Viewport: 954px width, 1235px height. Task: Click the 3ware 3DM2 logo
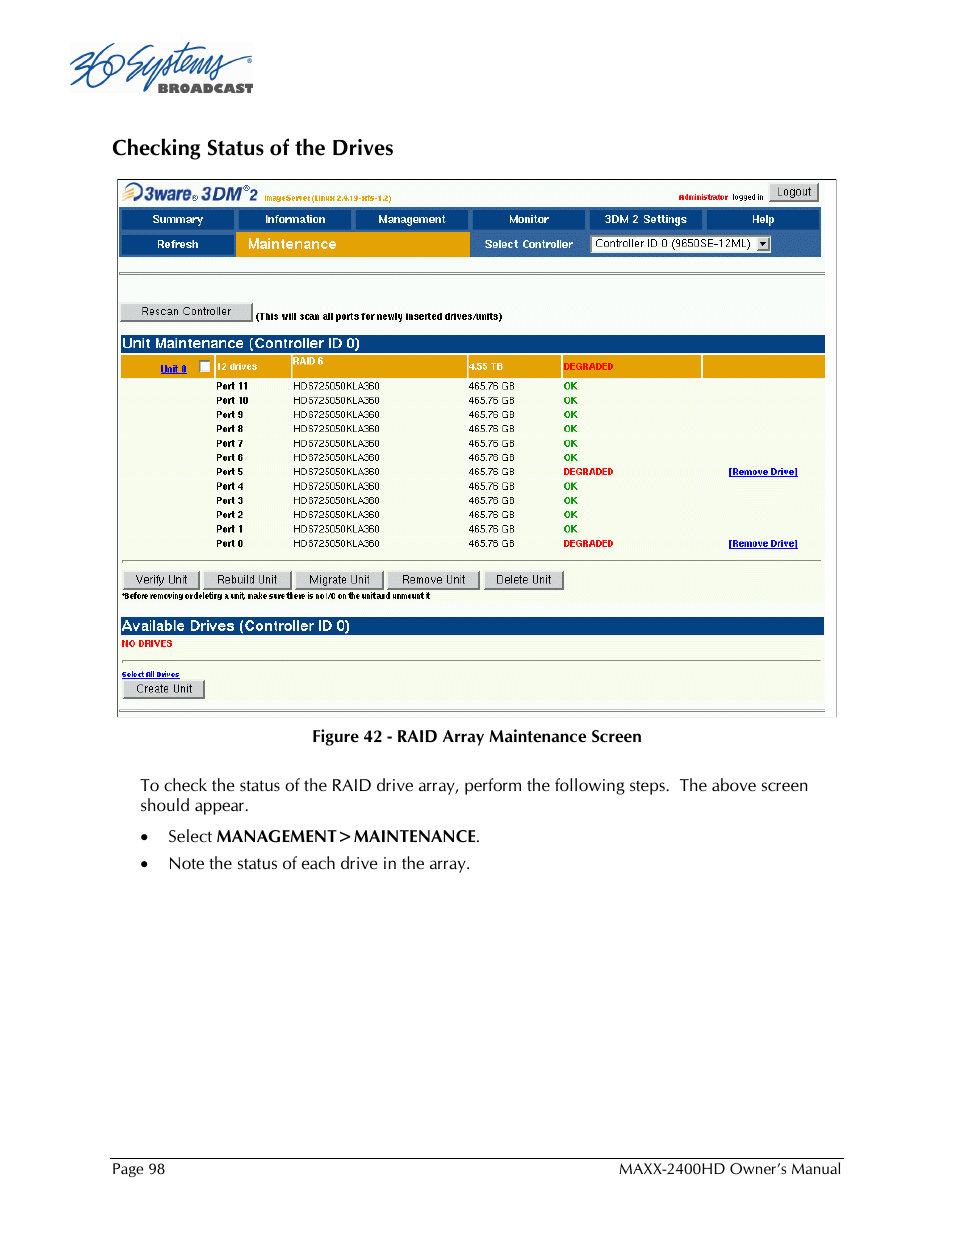[x=190, y=193]
